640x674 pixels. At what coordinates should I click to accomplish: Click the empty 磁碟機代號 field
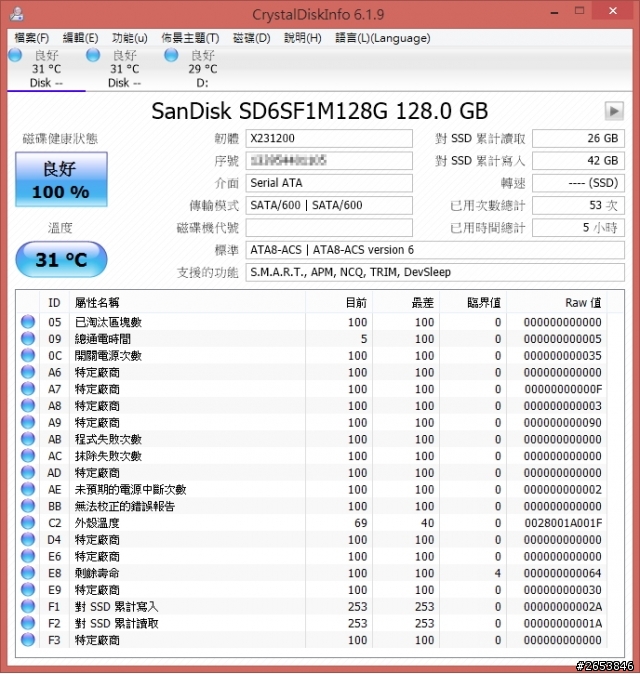(329, 228)
